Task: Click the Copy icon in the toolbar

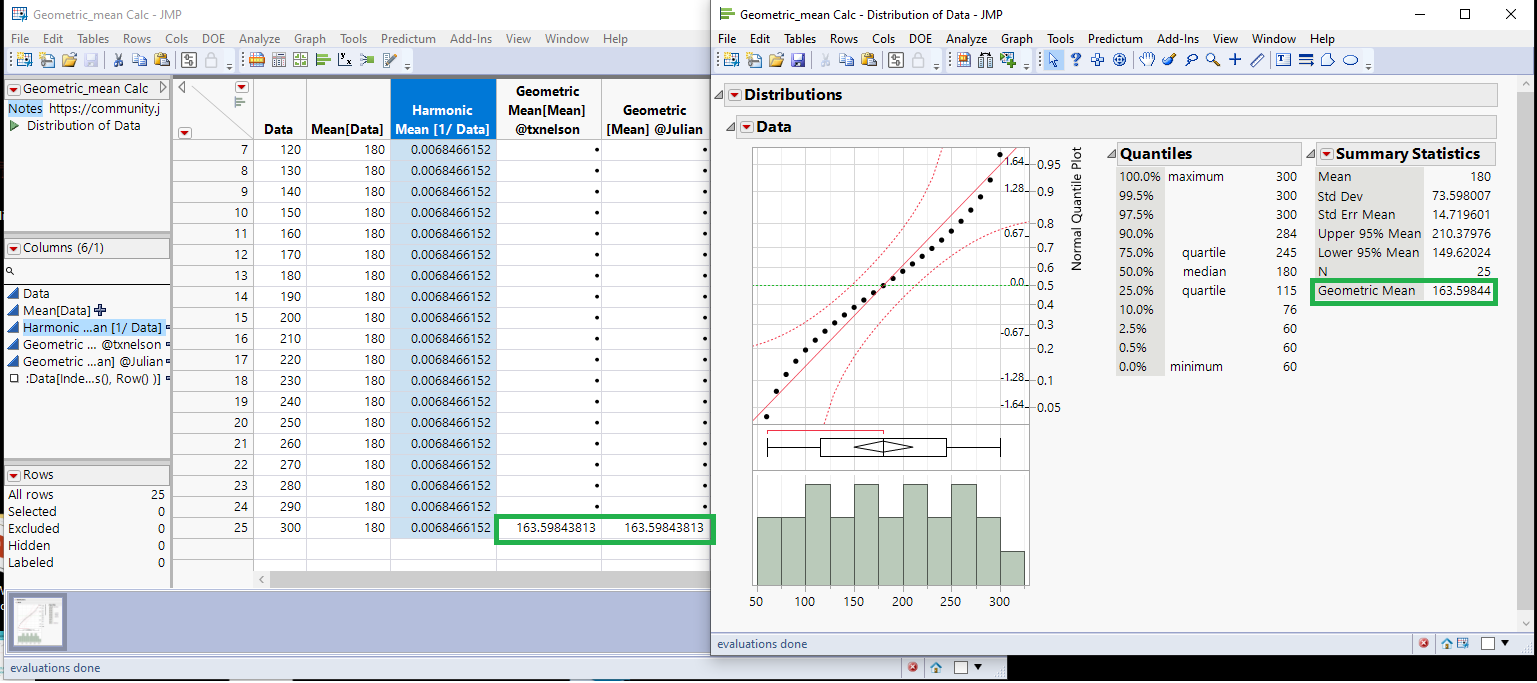Action: coord(847,60)
